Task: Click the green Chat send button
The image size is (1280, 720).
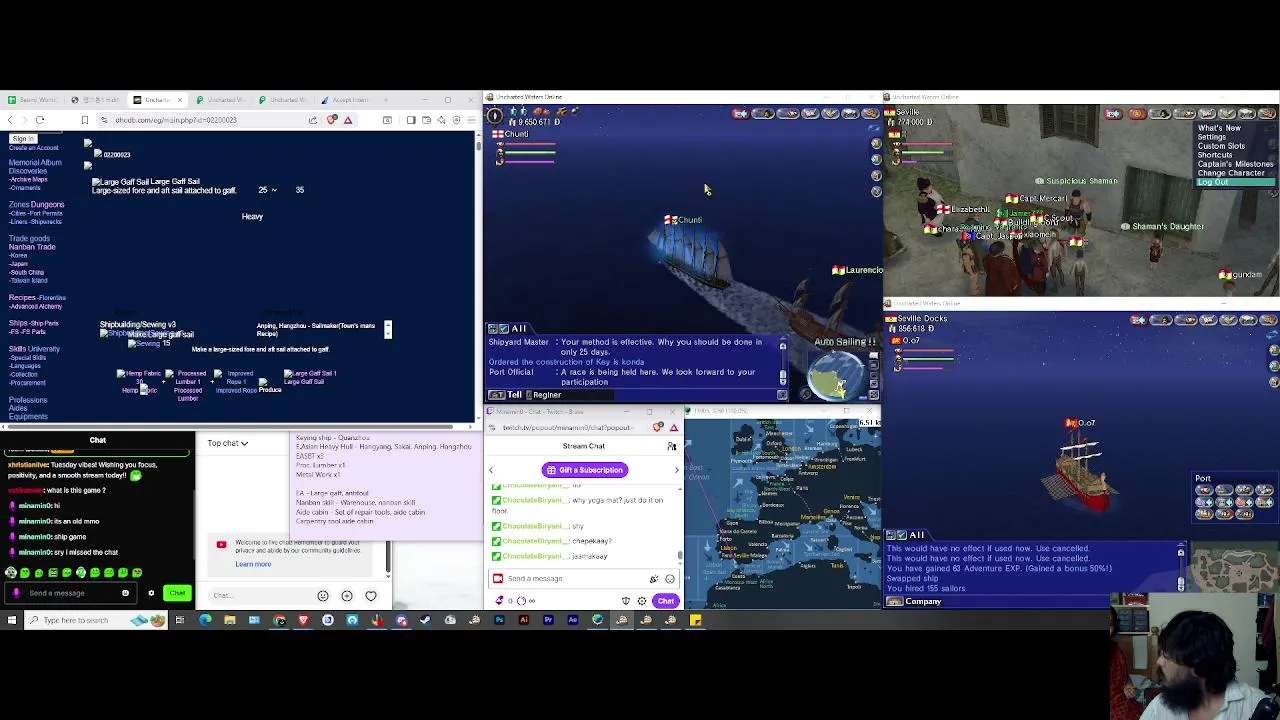Action: 177,593
